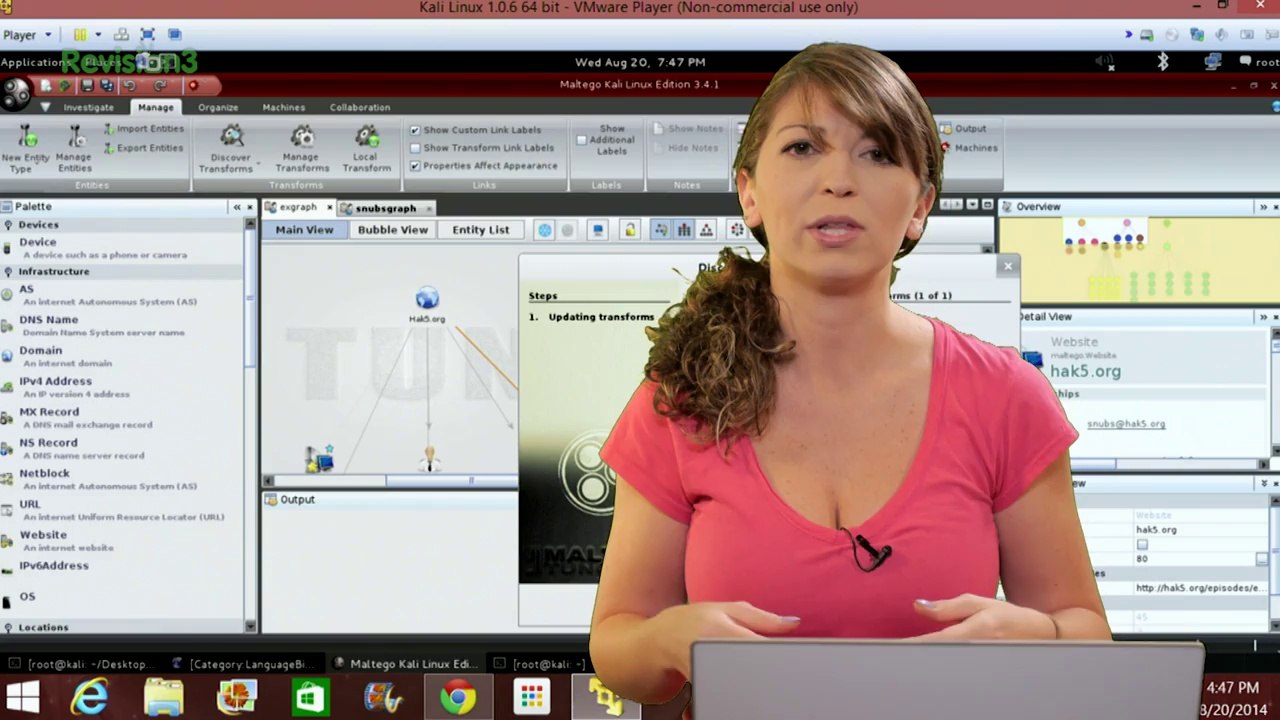Click the bar chart layout icon

coord(684,230)
